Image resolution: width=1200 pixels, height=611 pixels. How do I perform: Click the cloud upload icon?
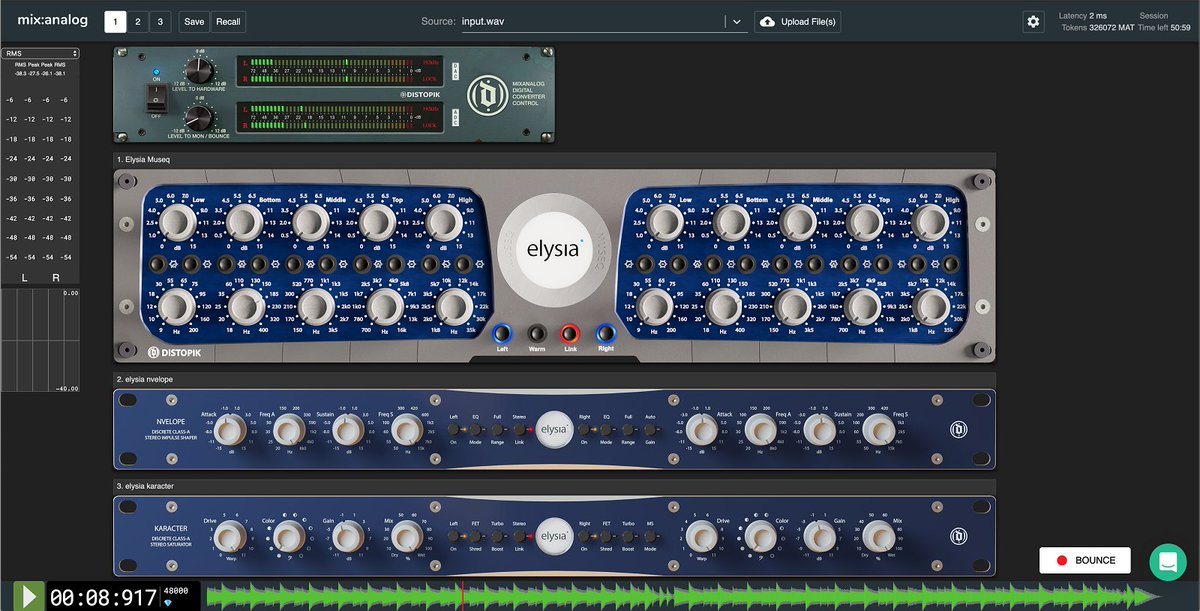pyautogui.click(x=767, y=21)
